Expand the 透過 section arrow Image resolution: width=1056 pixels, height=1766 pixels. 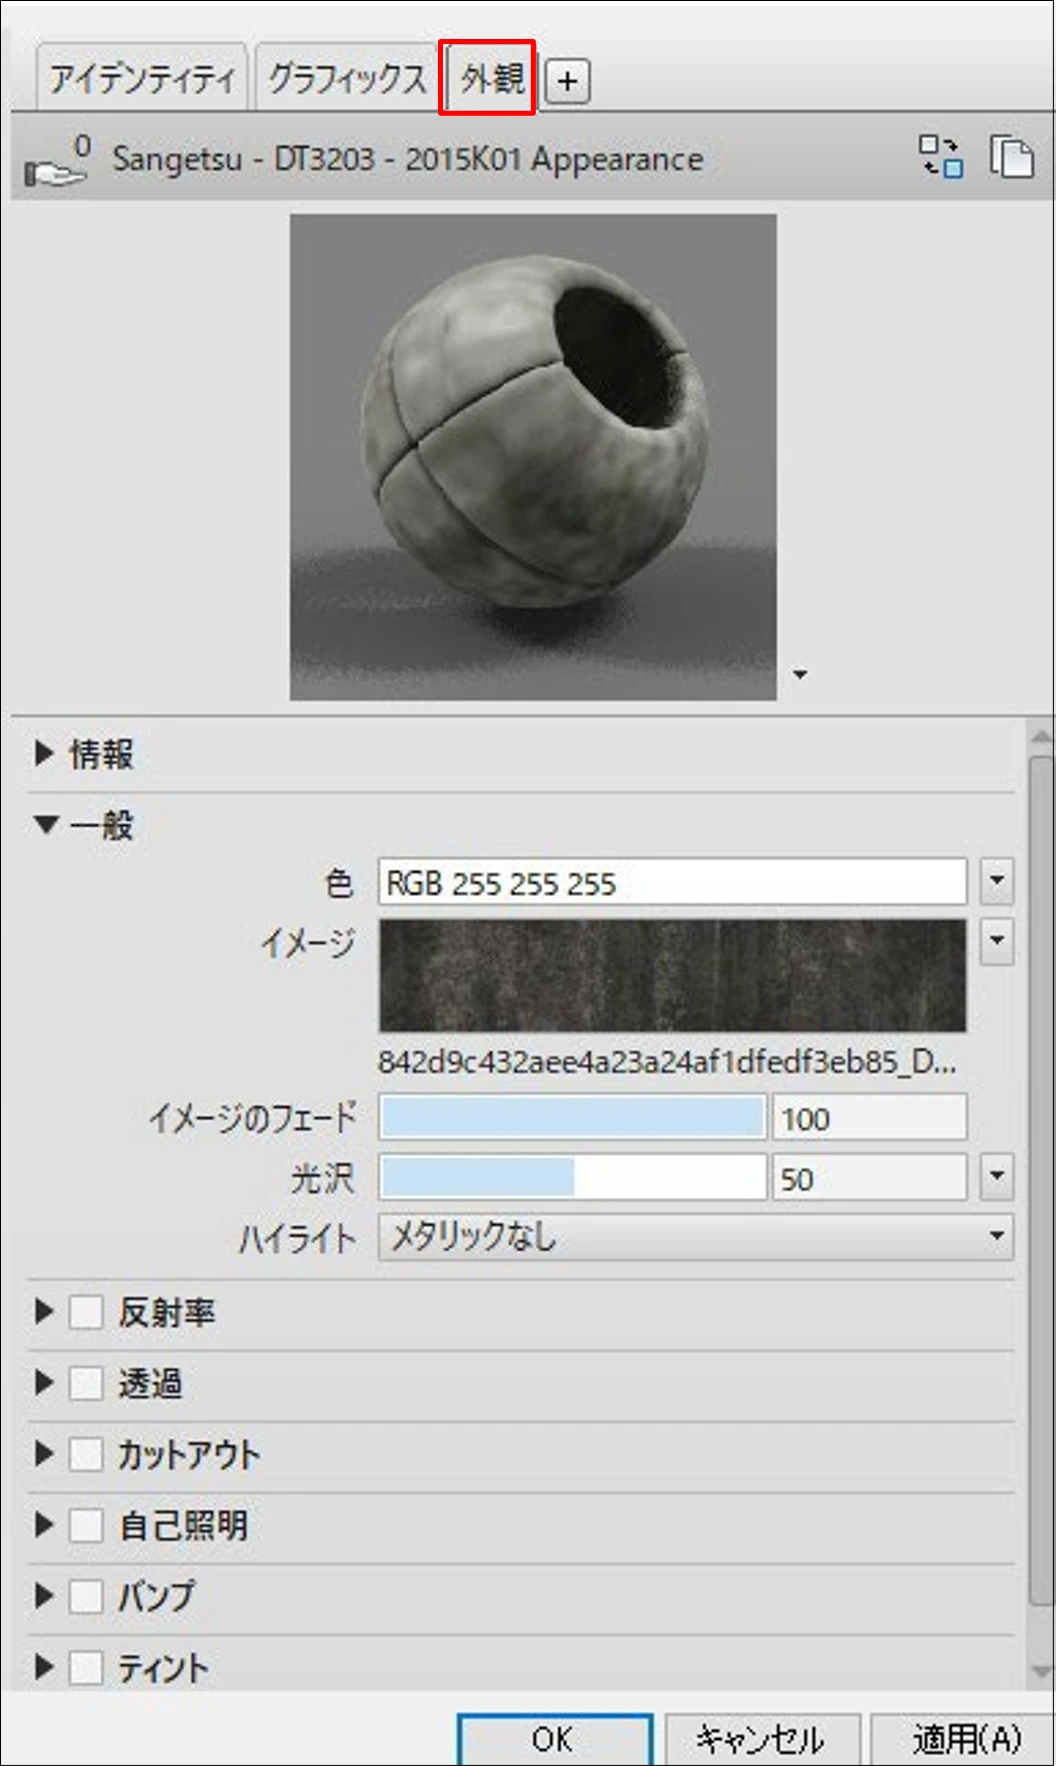pyautogui.click(x=44, y=1382)
